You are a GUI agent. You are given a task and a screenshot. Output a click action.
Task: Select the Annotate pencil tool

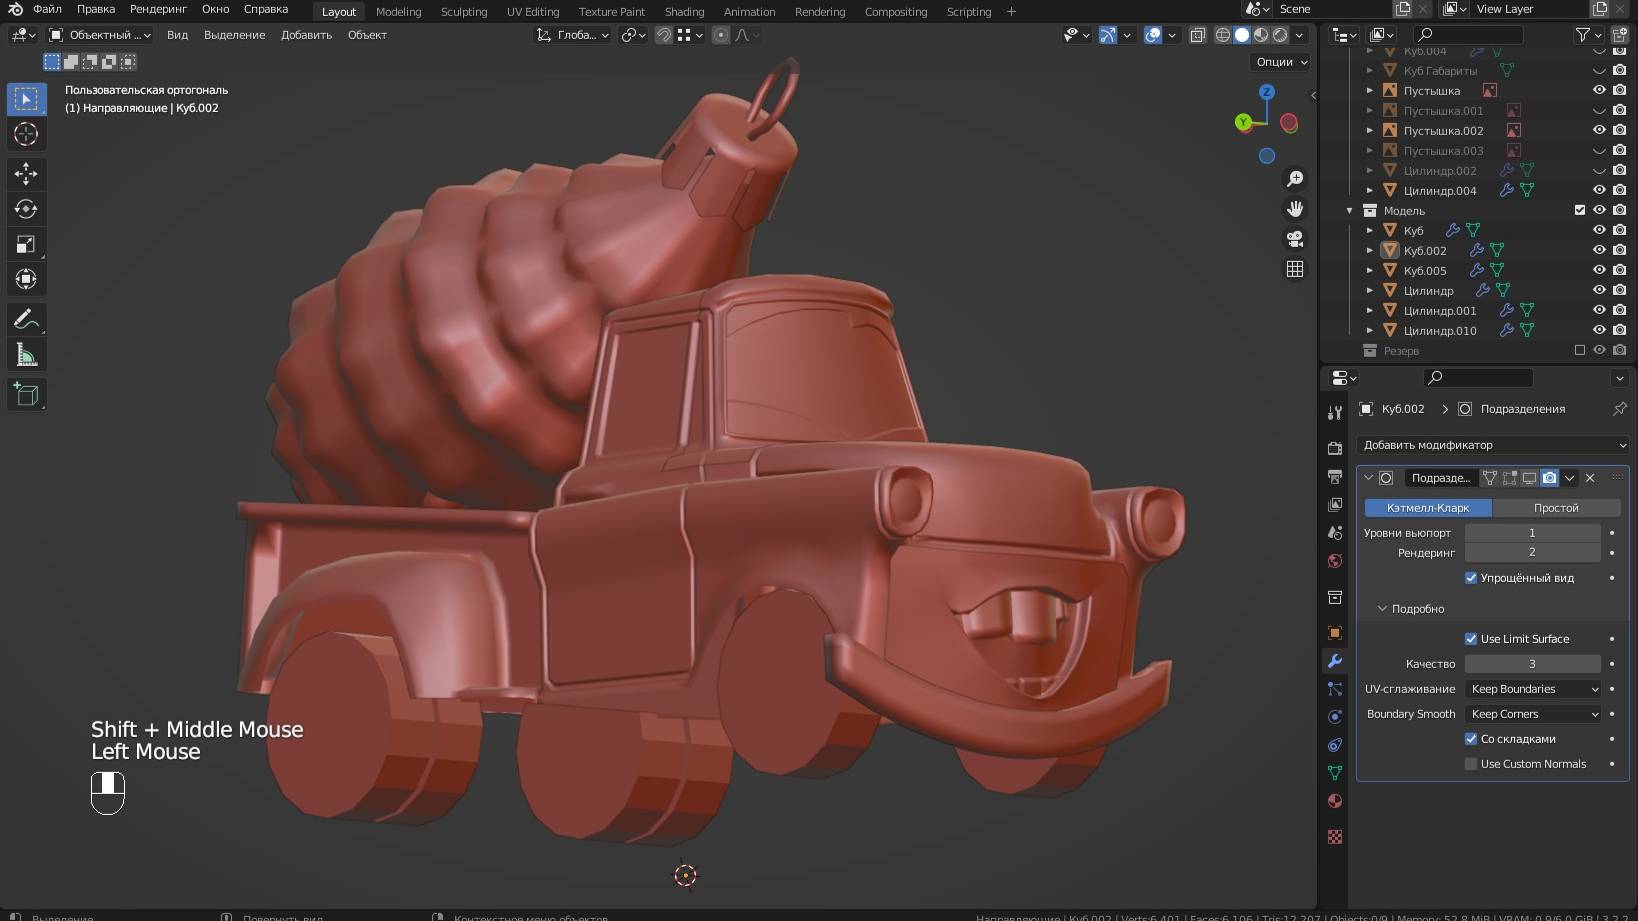coord(26,320)
